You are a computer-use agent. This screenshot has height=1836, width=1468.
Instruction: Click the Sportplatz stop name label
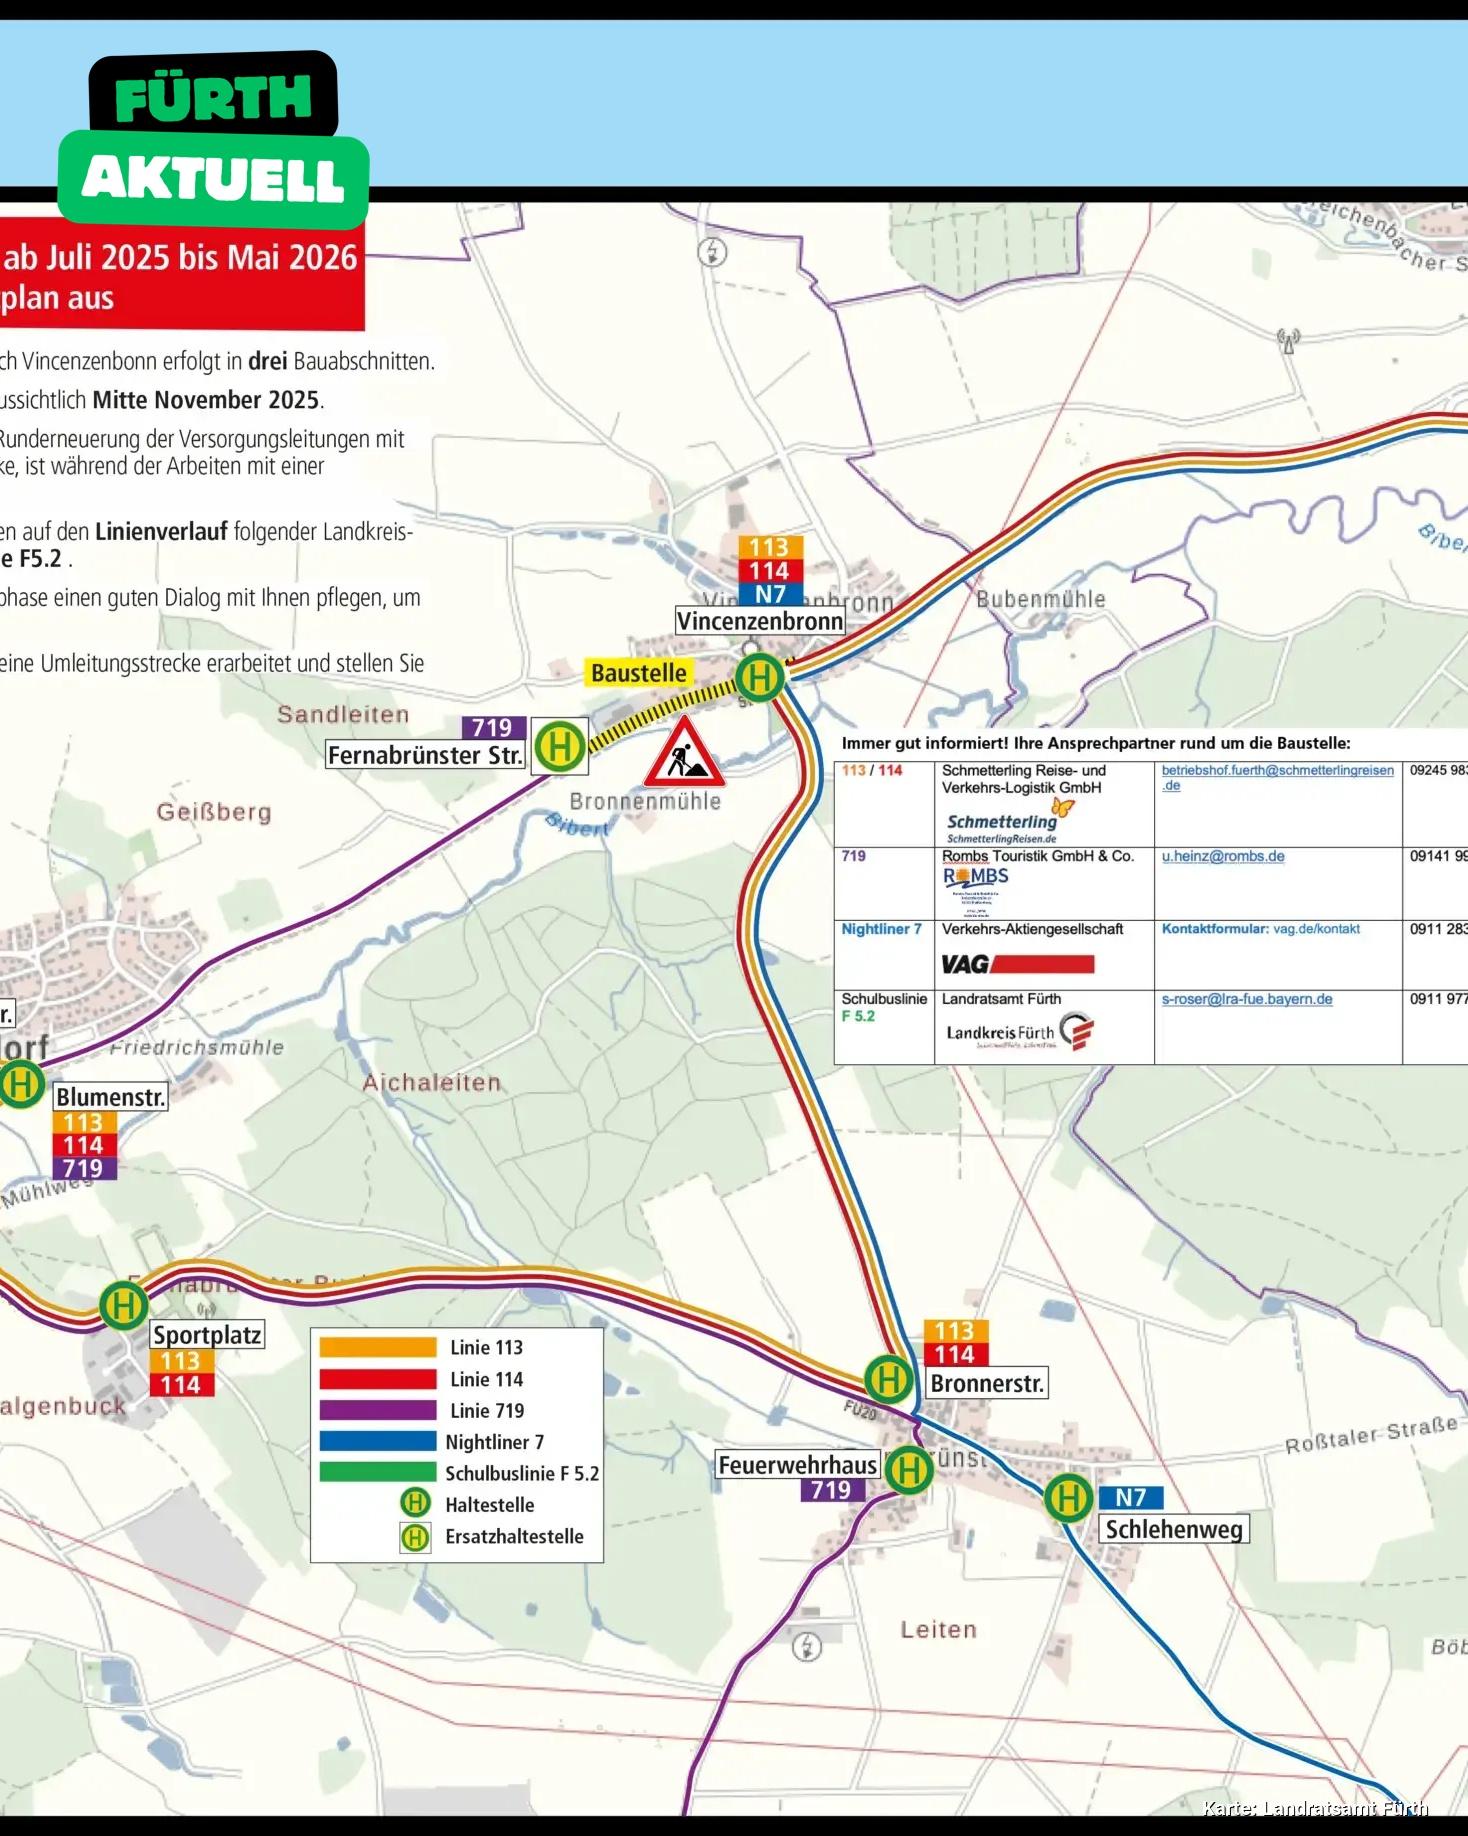click(208, 1335)
